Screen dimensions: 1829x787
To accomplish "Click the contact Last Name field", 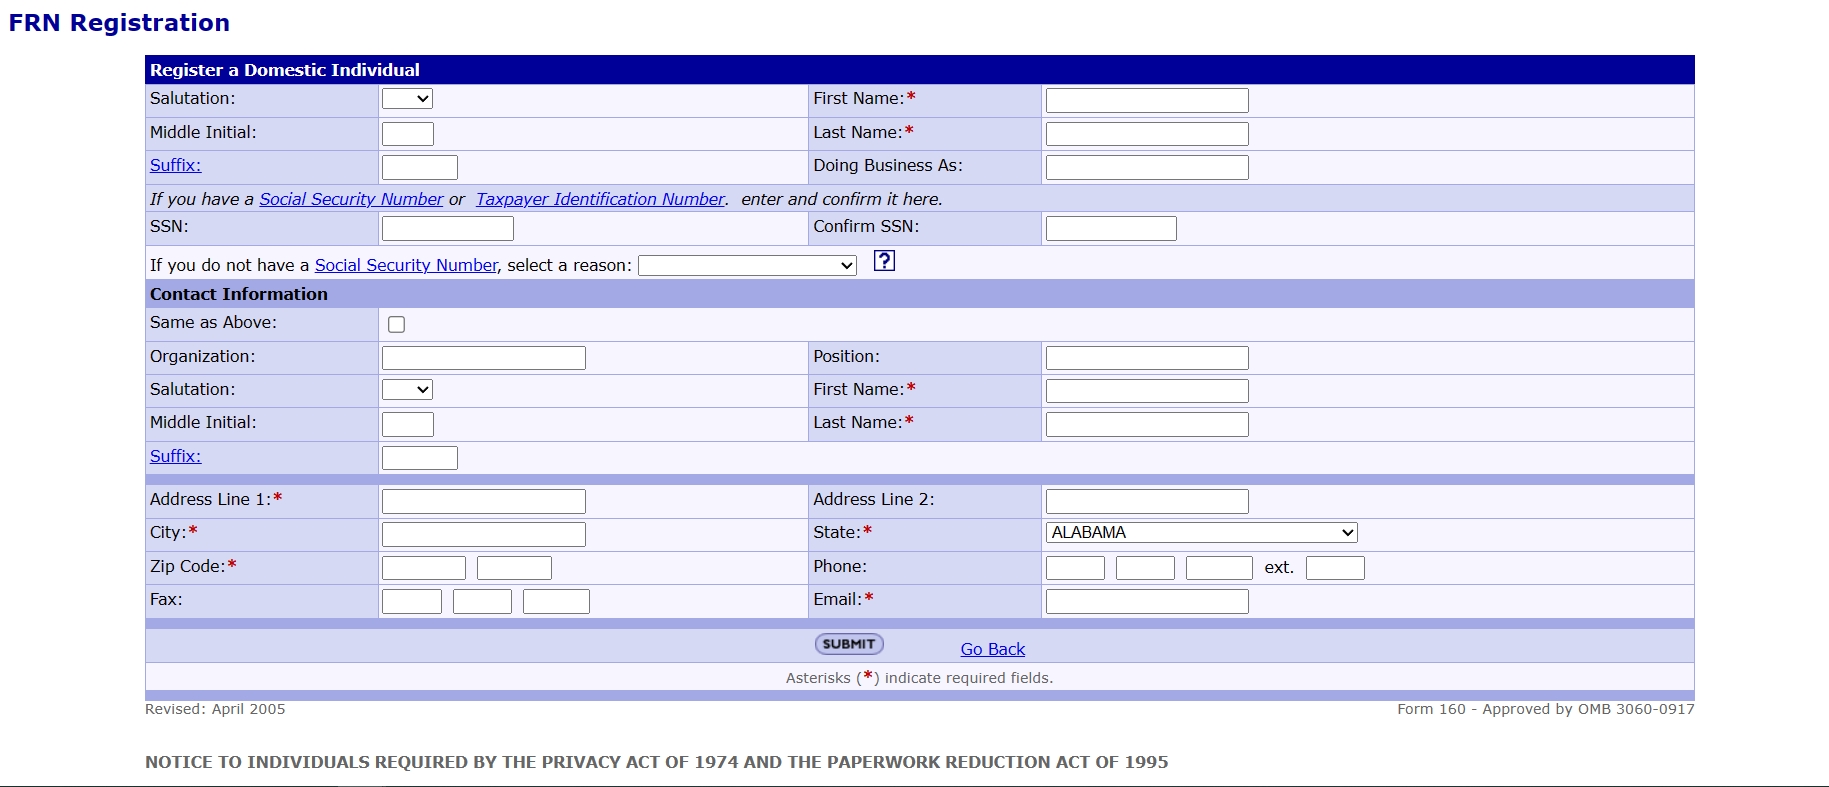I will 1147,424.
